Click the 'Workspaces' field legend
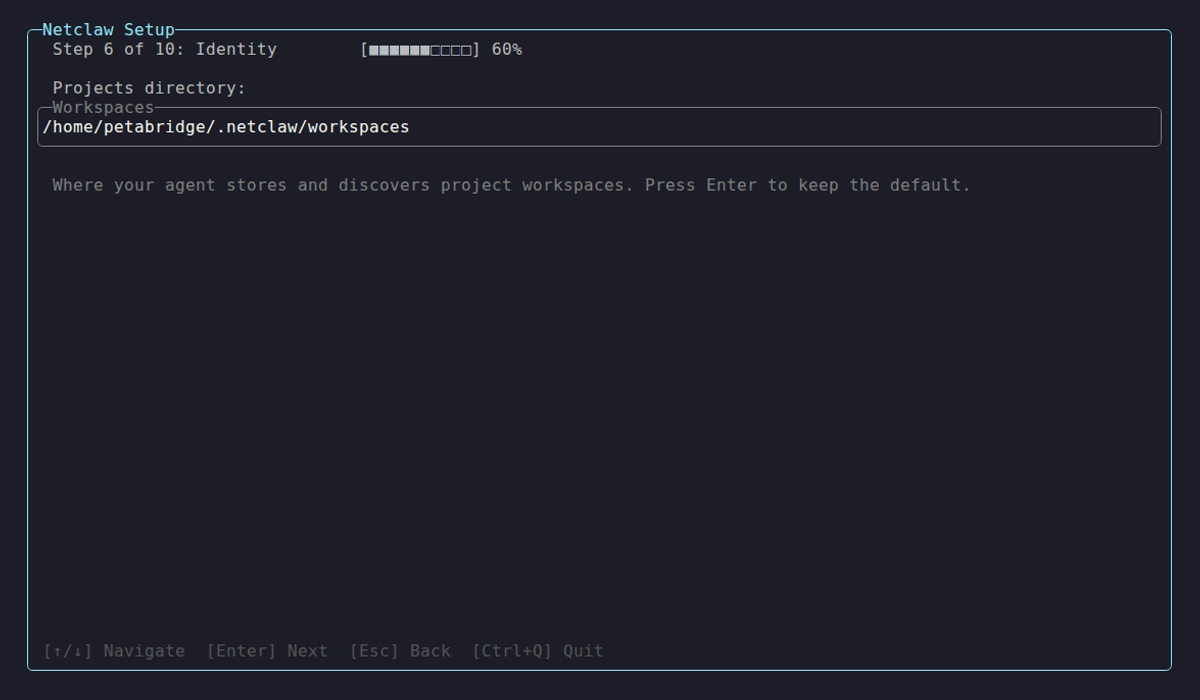Viewport: 1200px width, 700px height. (103, 107)
